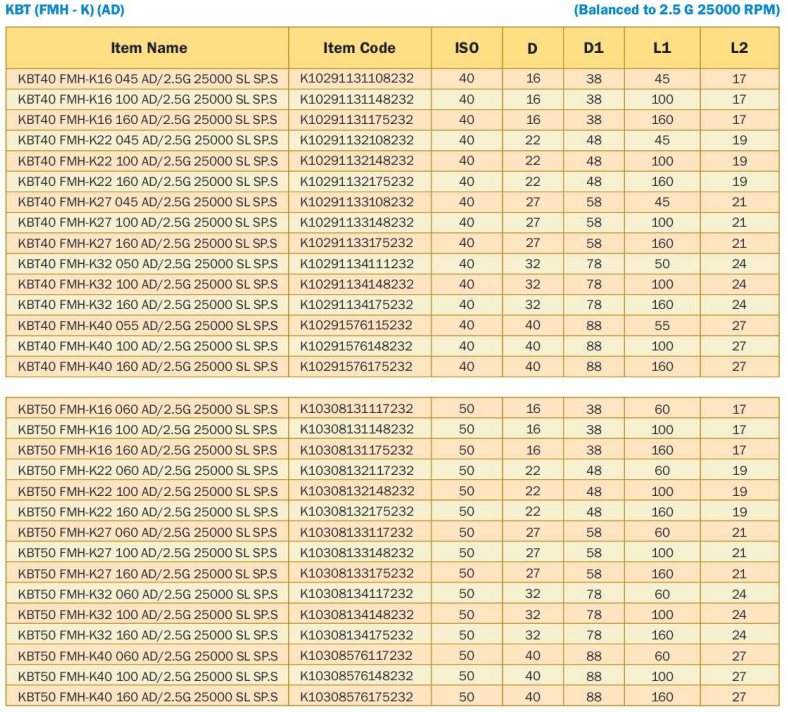The image size is (788, 712).
Task: Click the D1 column header
Action: [x=594, y=48]
